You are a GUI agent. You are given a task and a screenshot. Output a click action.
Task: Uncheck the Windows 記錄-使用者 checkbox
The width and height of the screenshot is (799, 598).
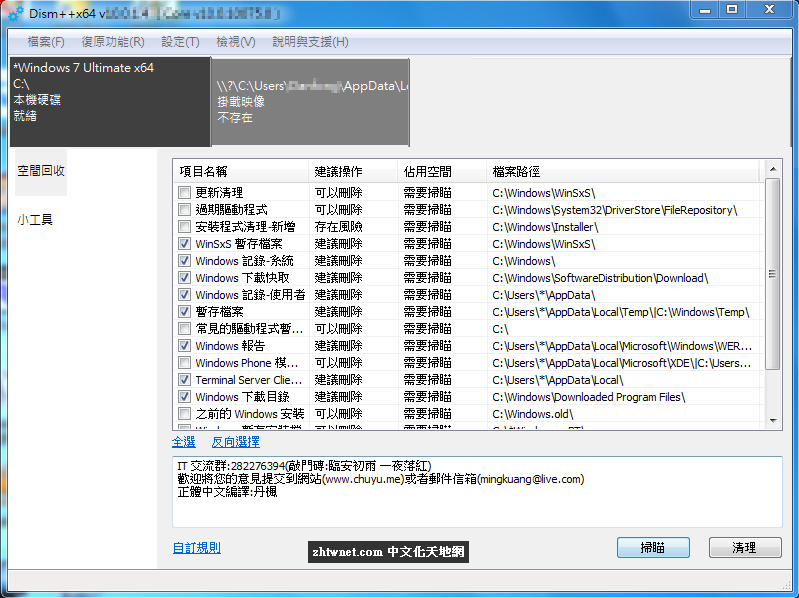coord(184,294)
